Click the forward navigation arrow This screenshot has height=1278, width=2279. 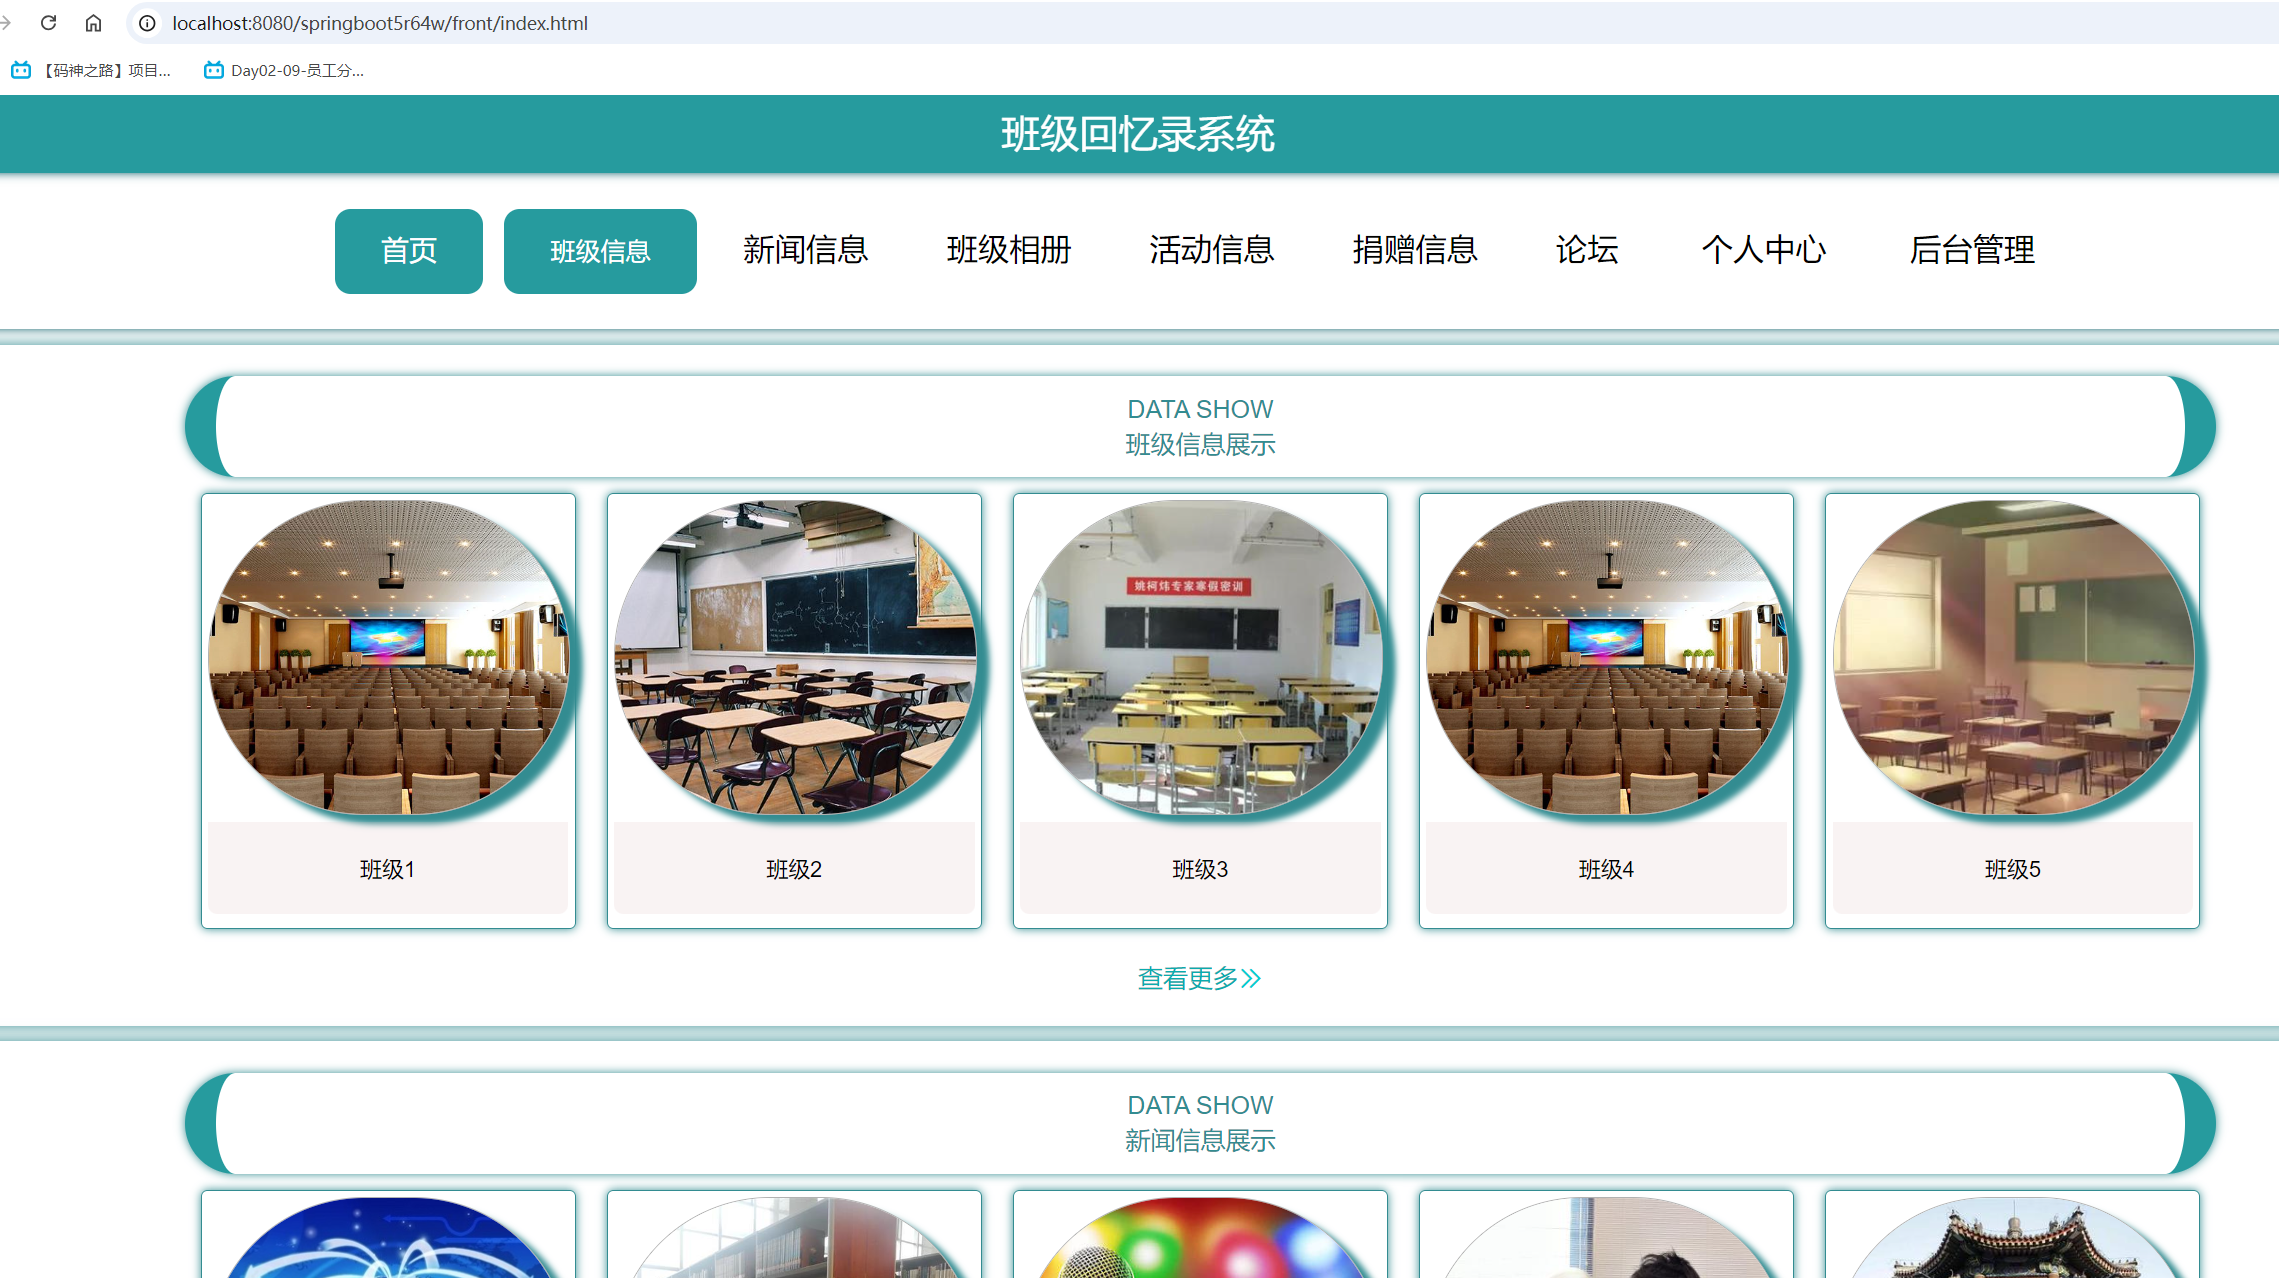tap(7, 22)
